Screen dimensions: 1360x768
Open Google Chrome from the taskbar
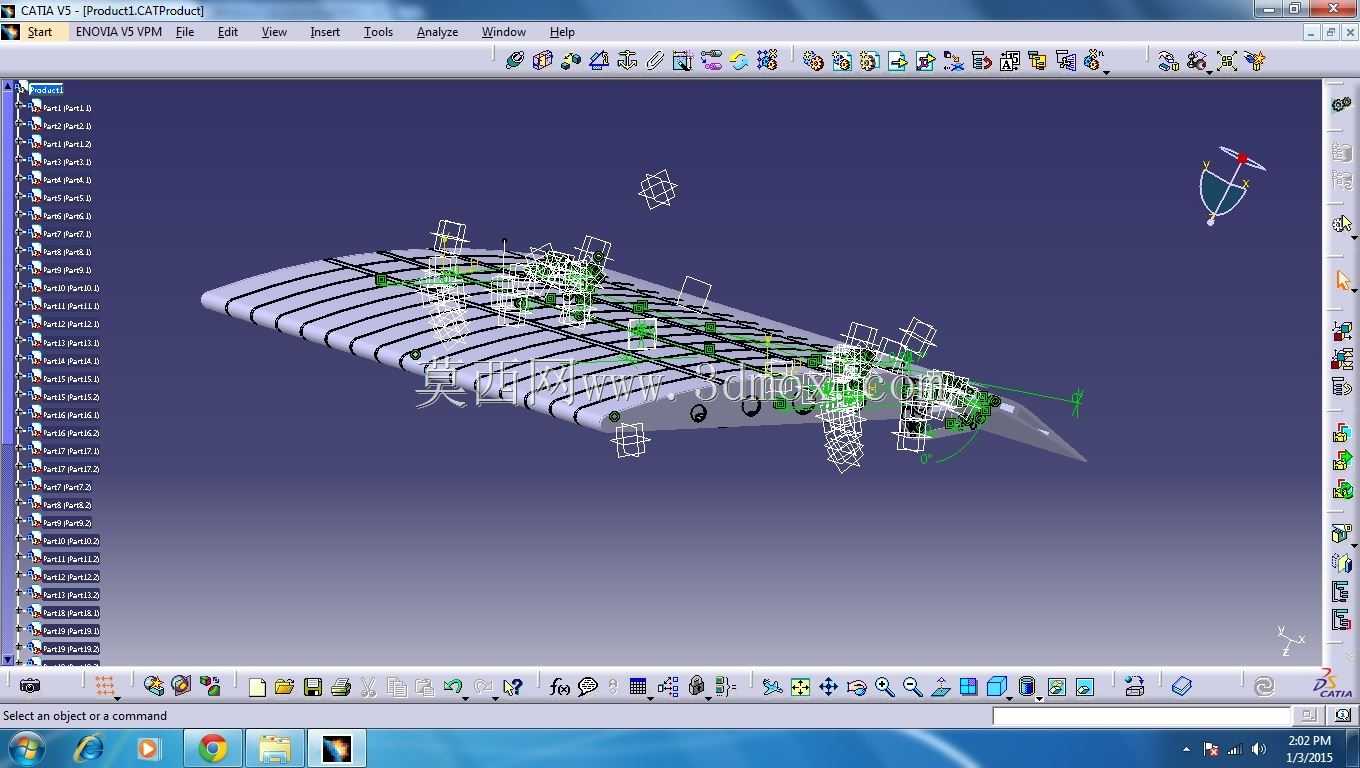[x=212, y=748]
